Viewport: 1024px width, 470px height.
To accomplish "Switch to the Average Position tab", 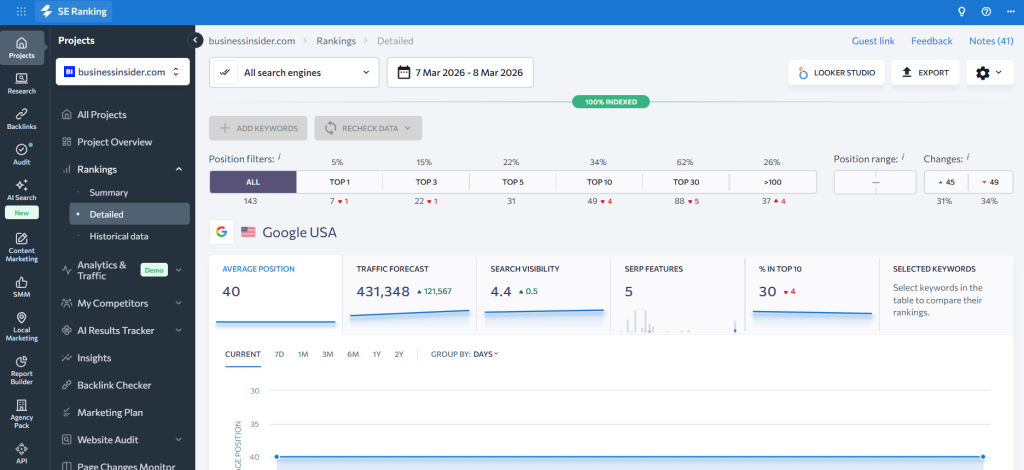I will pyautogui.click(x=276, y=294).
